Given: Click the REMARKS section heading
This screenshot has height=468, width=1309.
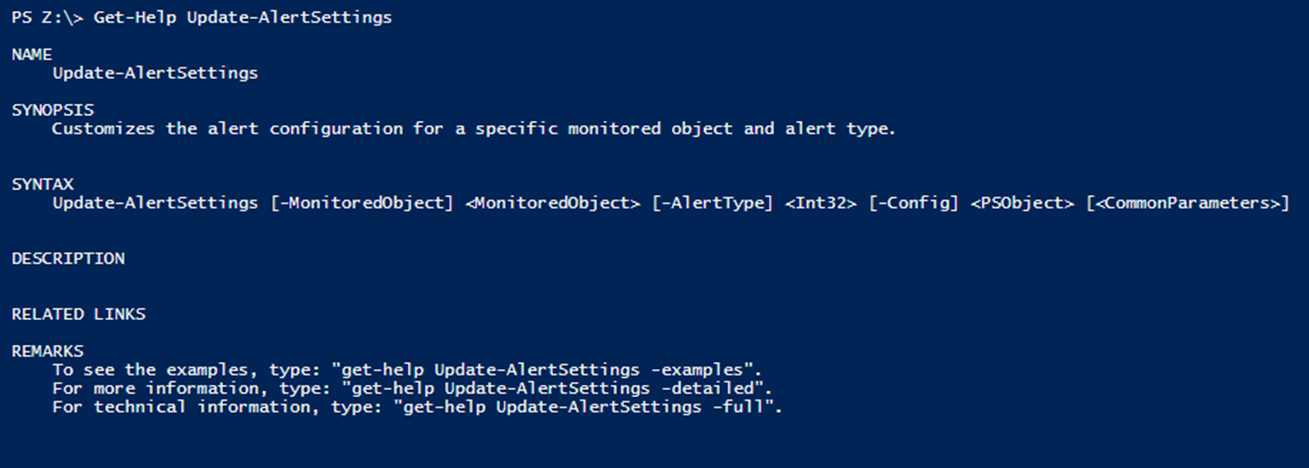Looking at the screenshot, I should click(47, 351).
